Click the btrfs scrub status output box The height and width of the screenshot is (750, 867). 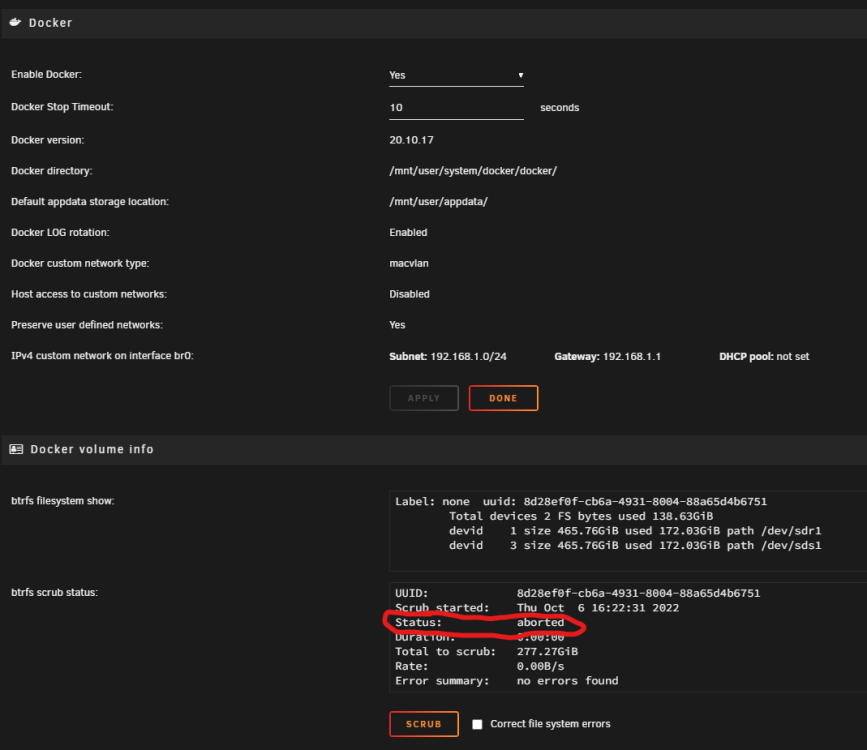628,637
